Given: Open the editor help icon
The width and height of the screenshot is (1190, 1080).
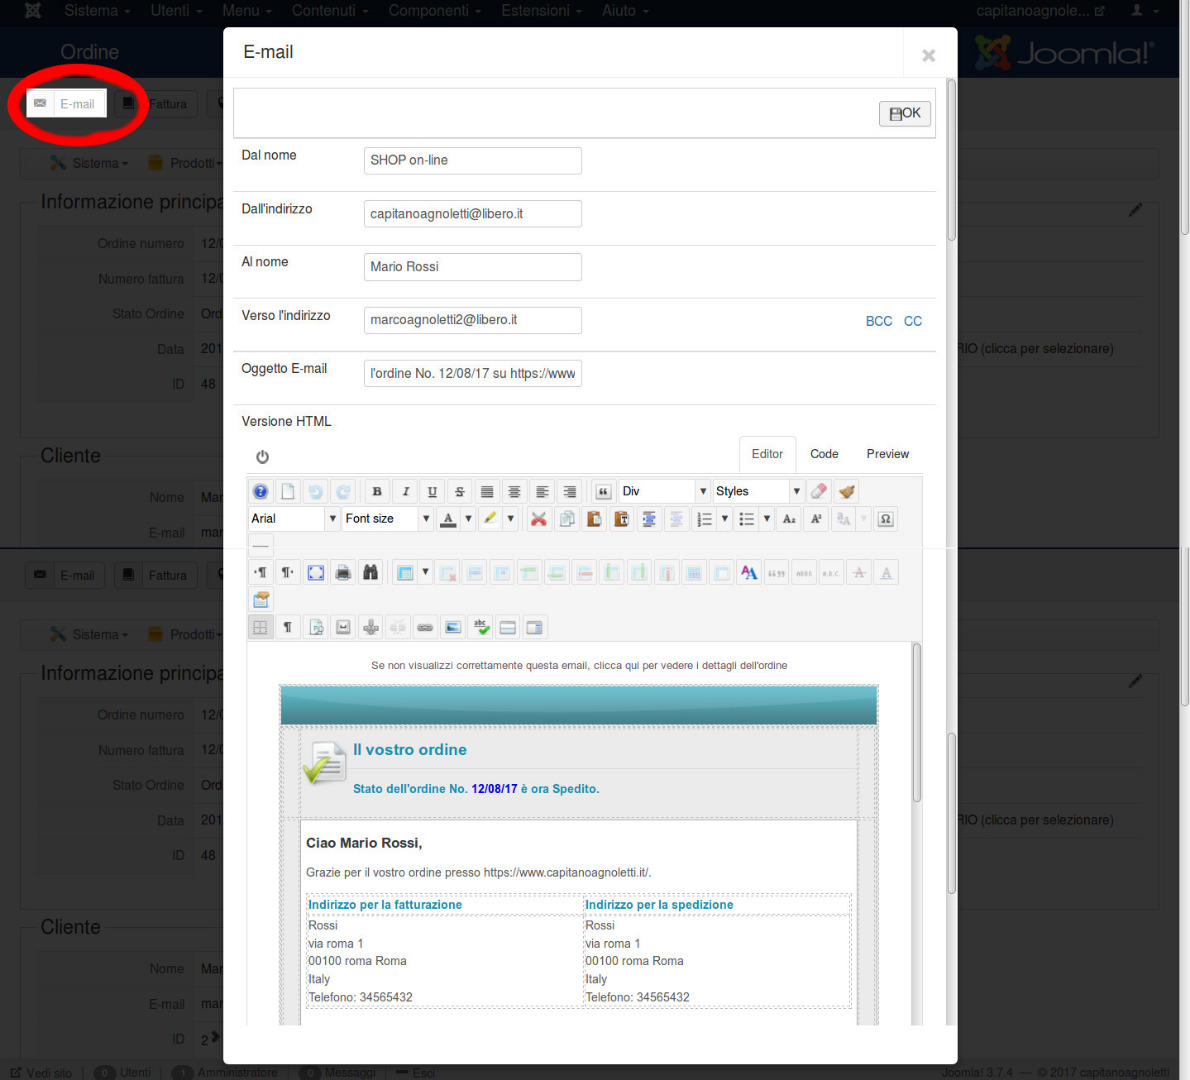Looking at the screenshot, I should coord(260,492).
